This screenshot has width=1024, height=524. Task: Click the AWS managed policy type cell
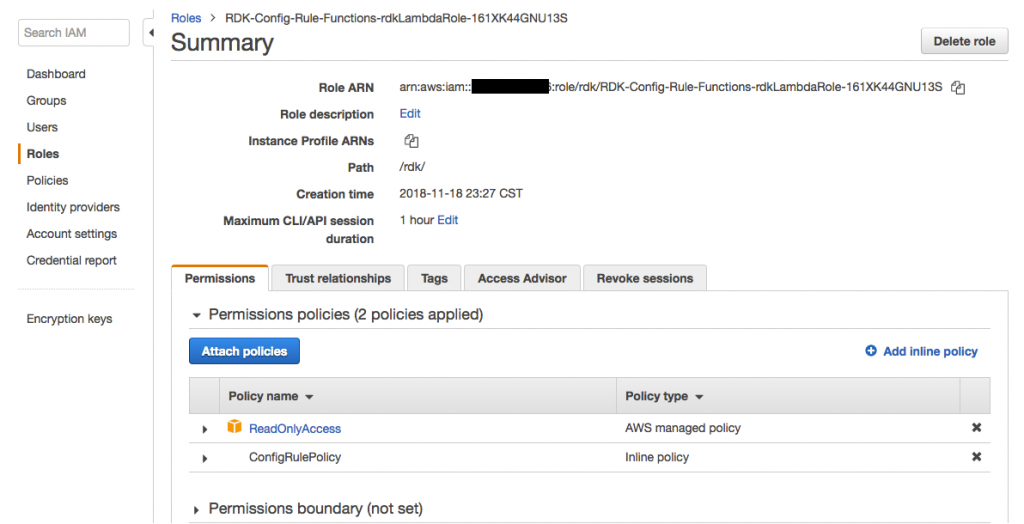coord(683,428)
